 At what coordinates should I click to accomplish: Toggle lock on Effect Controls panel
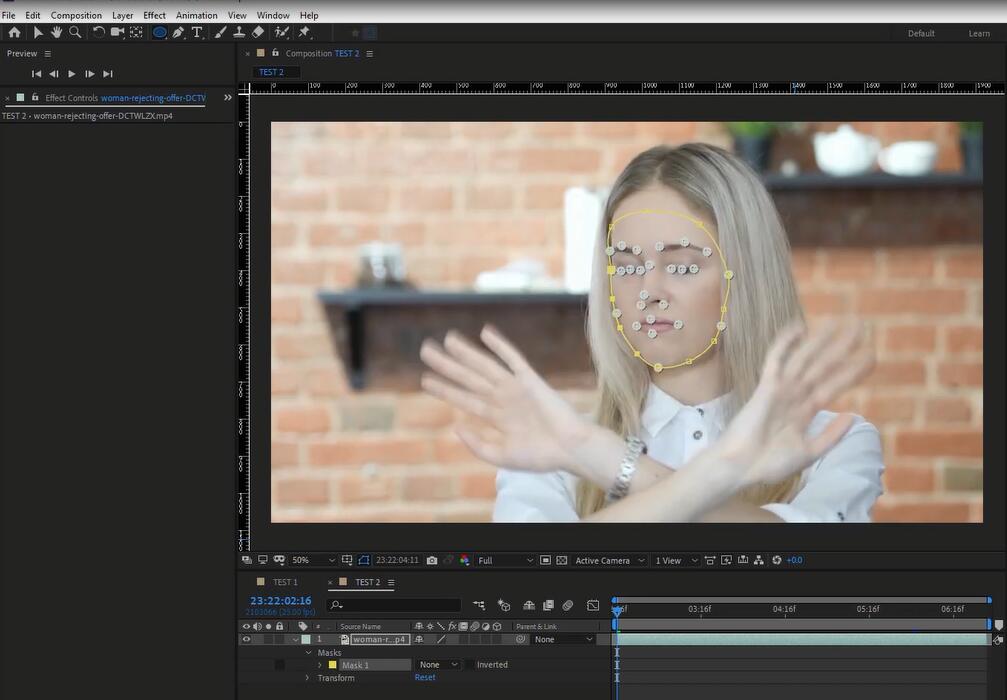35,98
